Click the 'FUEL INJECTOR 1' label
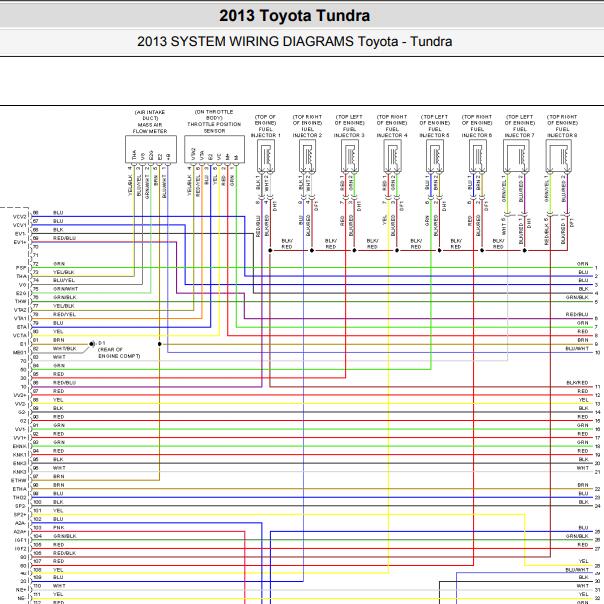604x604 pixels. (265, 132)
